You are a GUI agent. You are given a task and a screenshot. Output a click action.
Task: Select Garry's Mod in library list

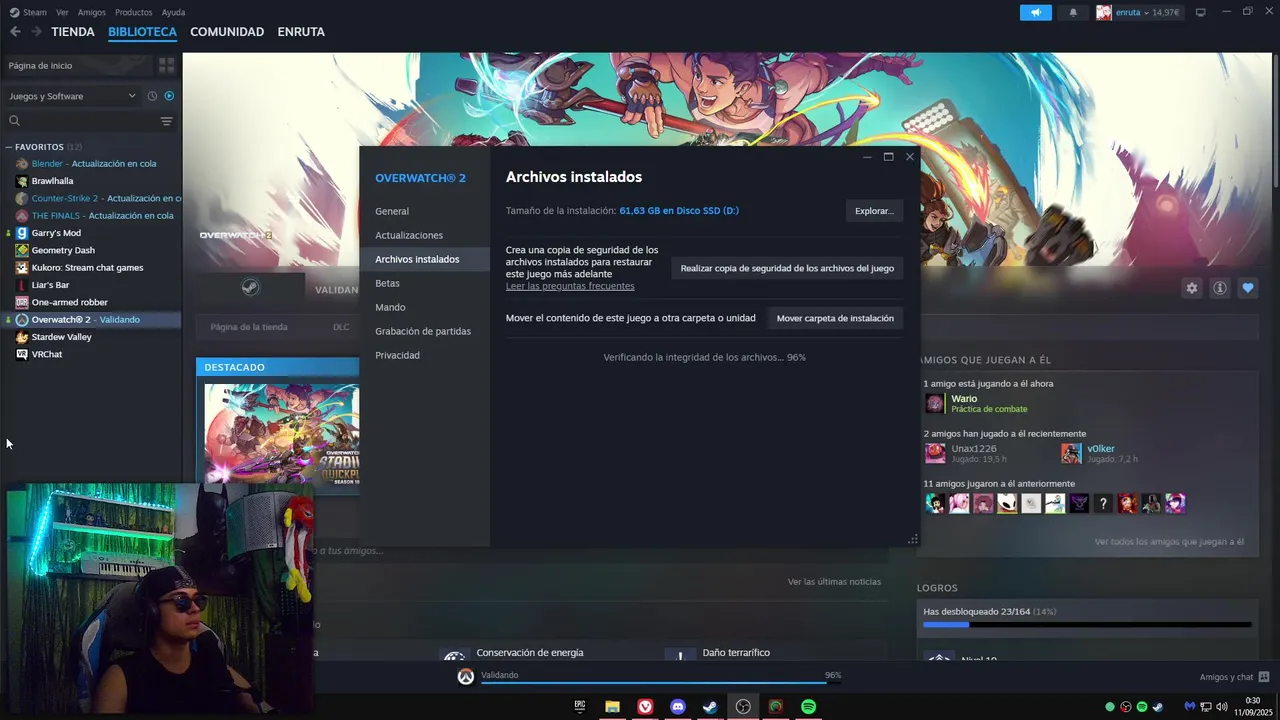(91, 233)
